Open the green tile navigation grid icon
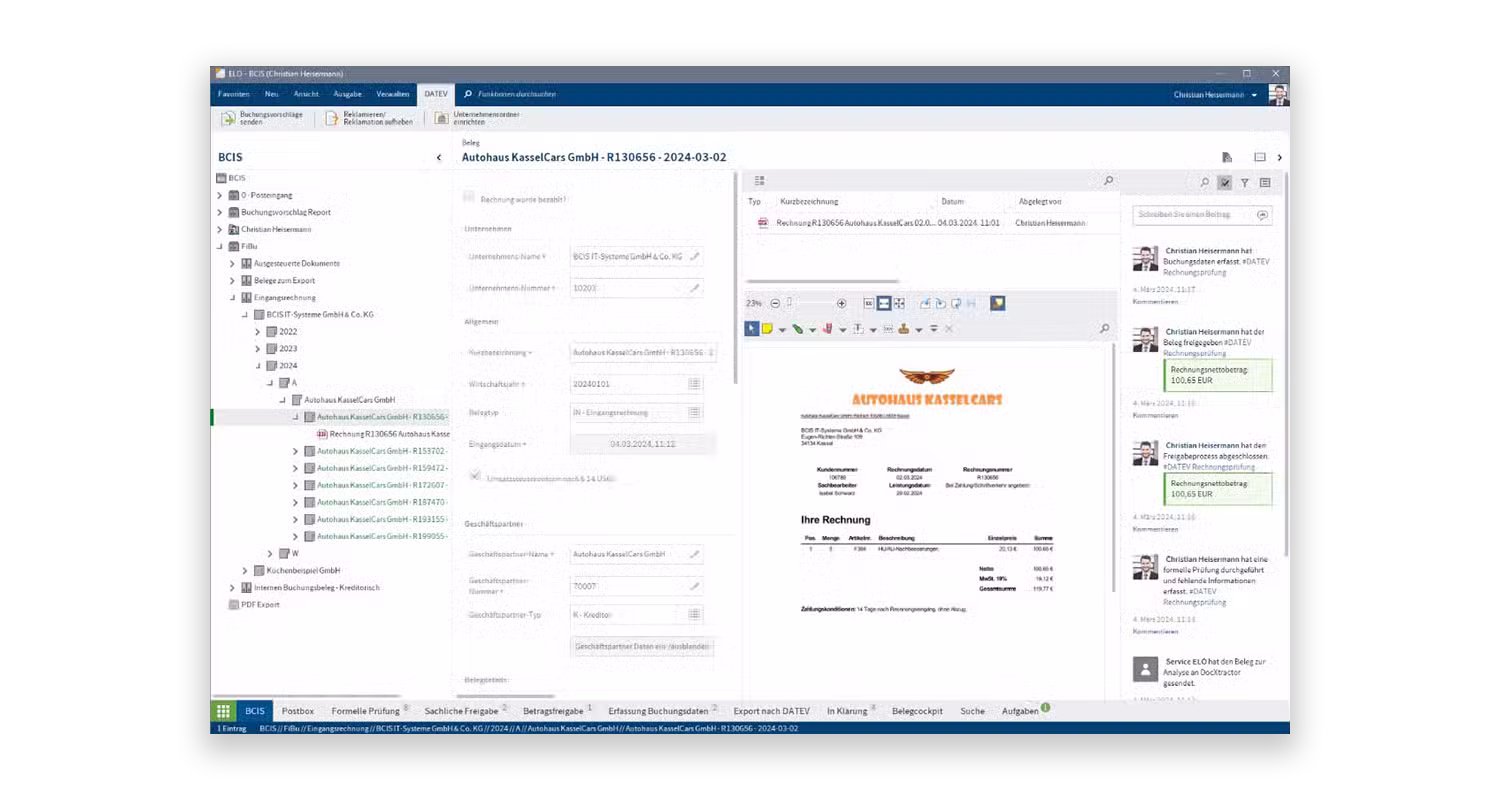This screenshot has height=800, width=1500. (x=223, y=711)
